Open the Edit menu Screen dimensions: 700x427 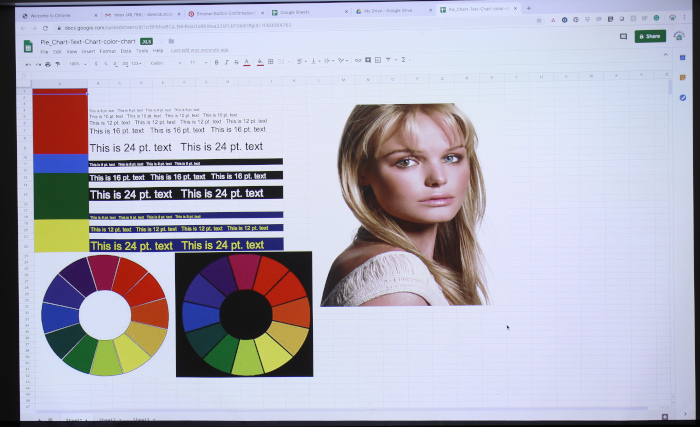pos(57,52)
